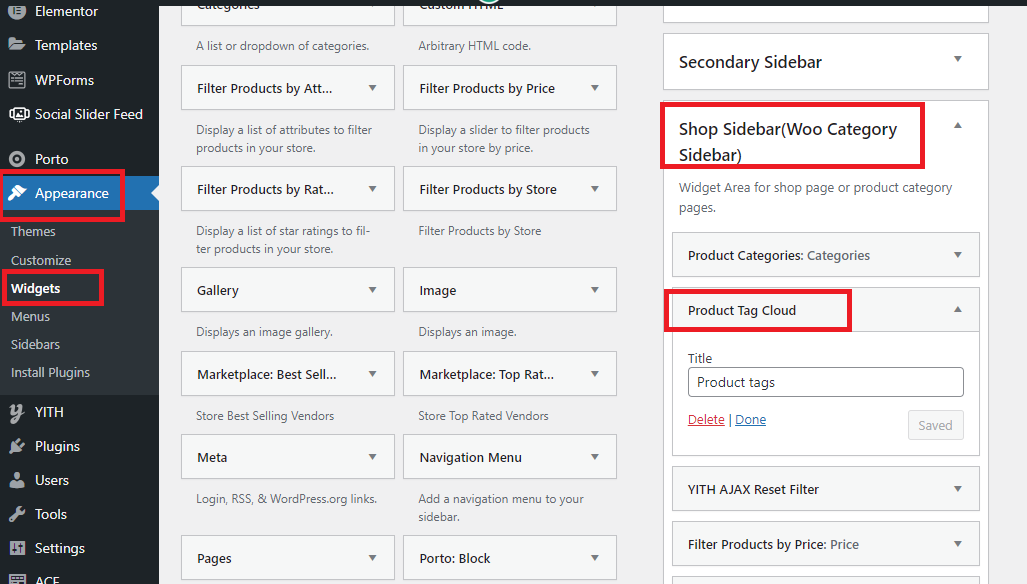Open the Menus submenu item

pos(31,316)
